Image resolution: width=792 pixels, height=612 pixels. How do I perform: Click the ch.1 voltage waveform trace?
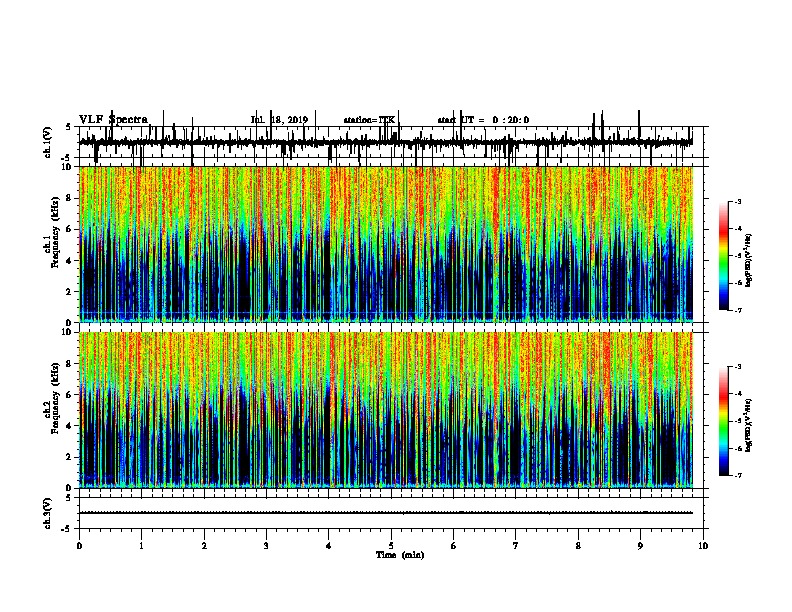coord(386,142)
